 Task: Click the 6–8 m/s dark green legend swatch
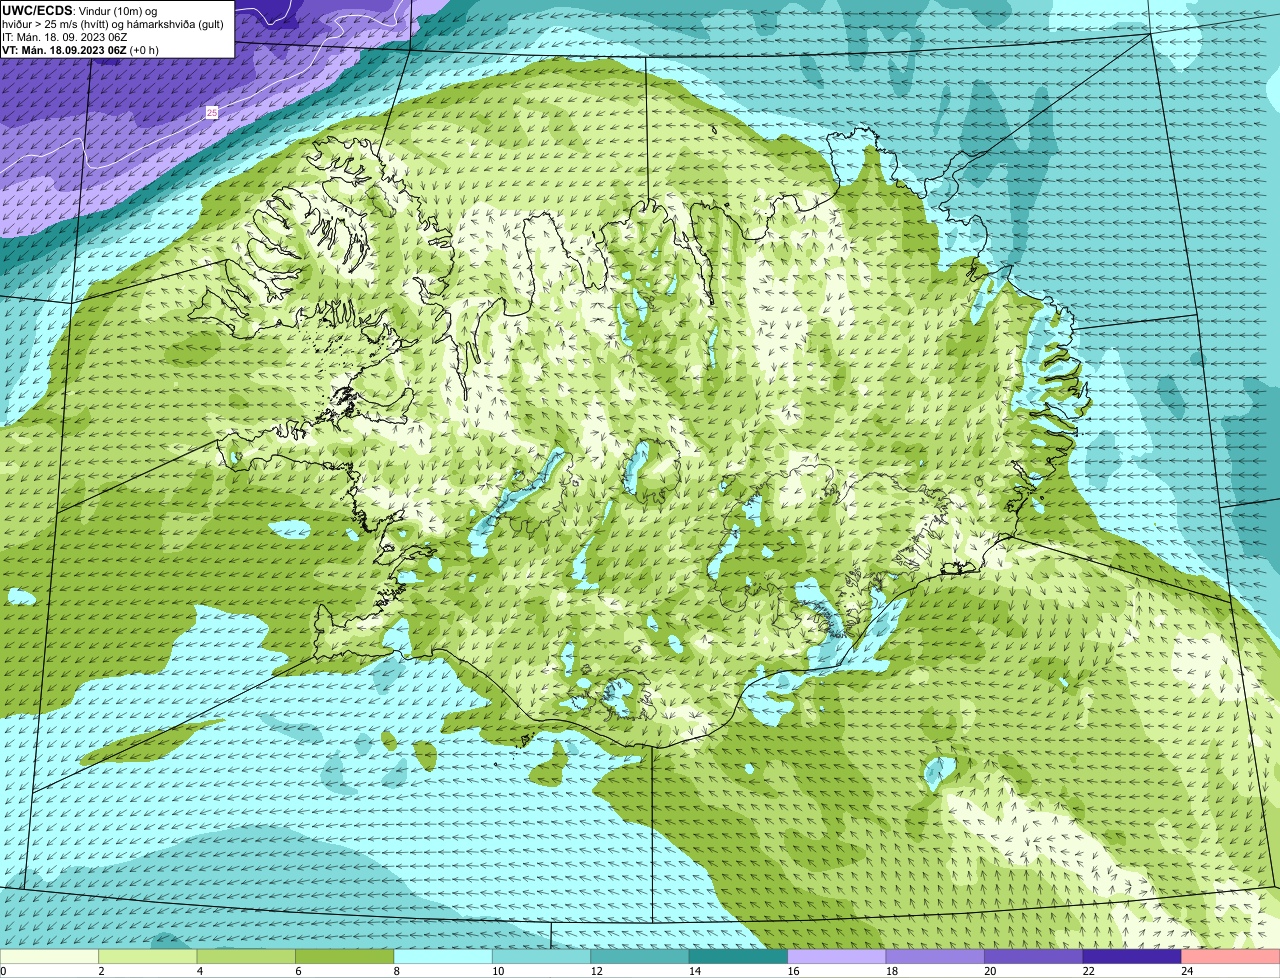point(345,957)
